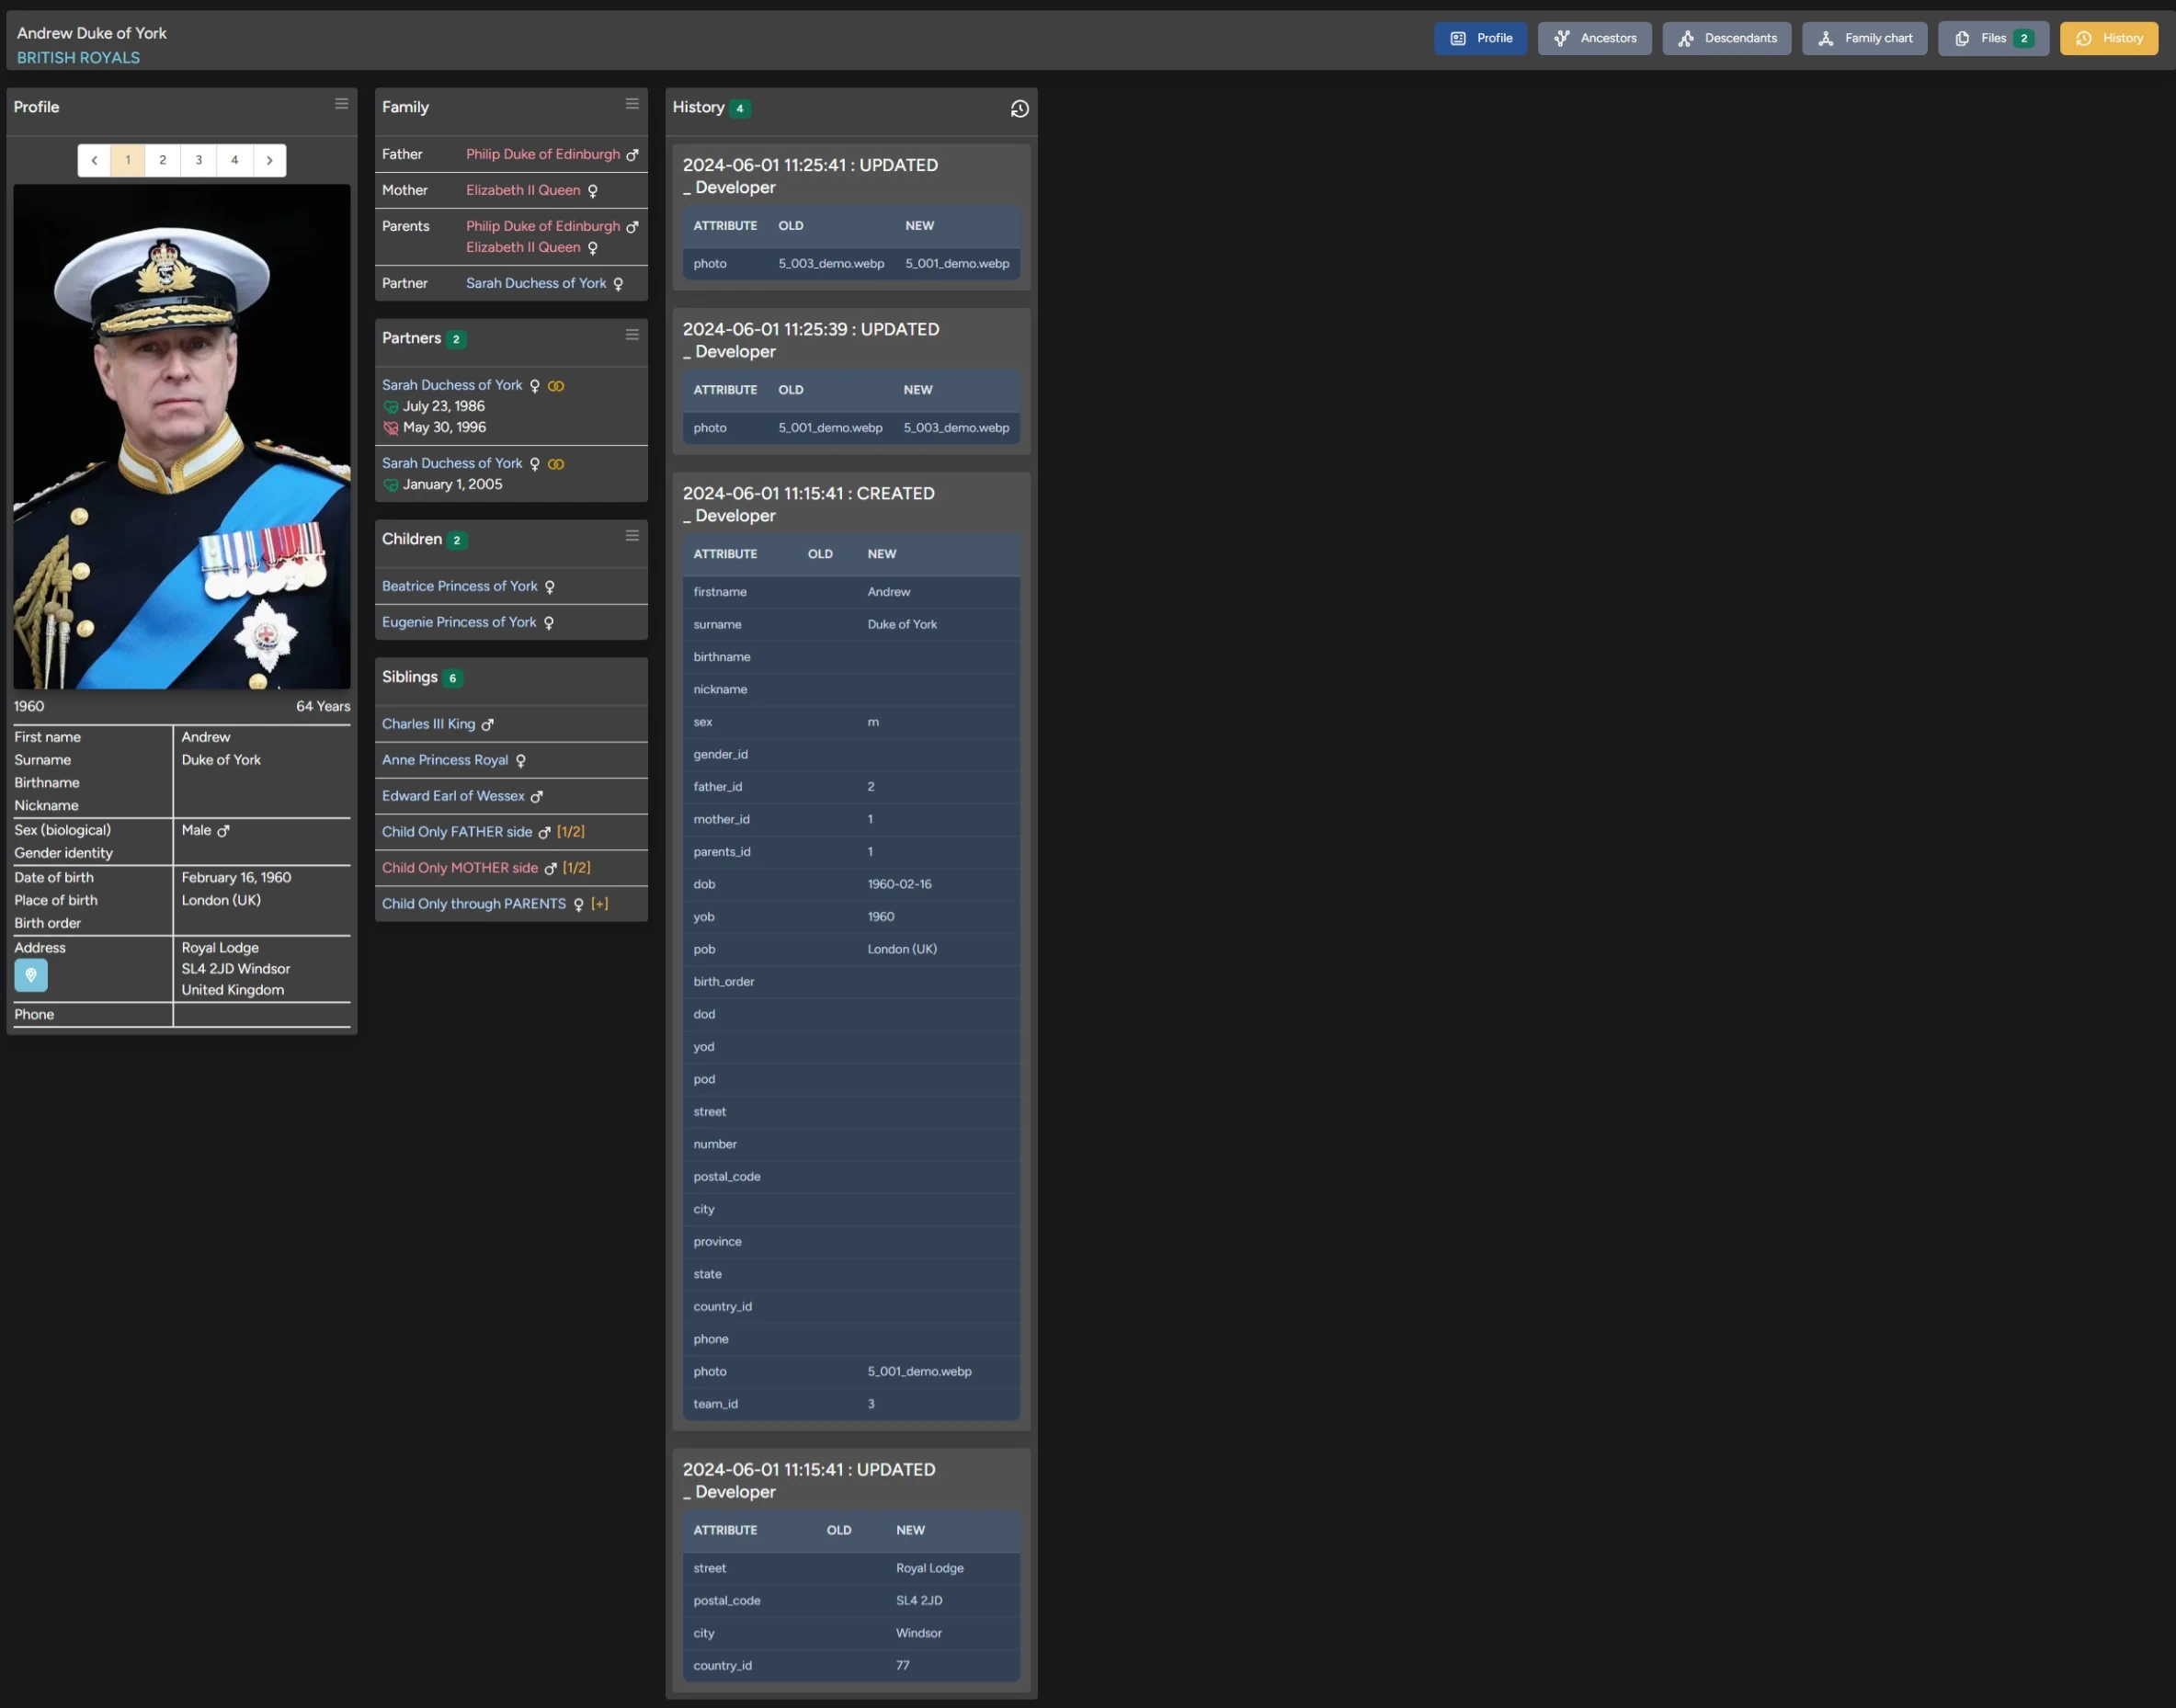
Task: Click [1/2] marker on Child Only FATHER side
Action: [x=570, y=832]
